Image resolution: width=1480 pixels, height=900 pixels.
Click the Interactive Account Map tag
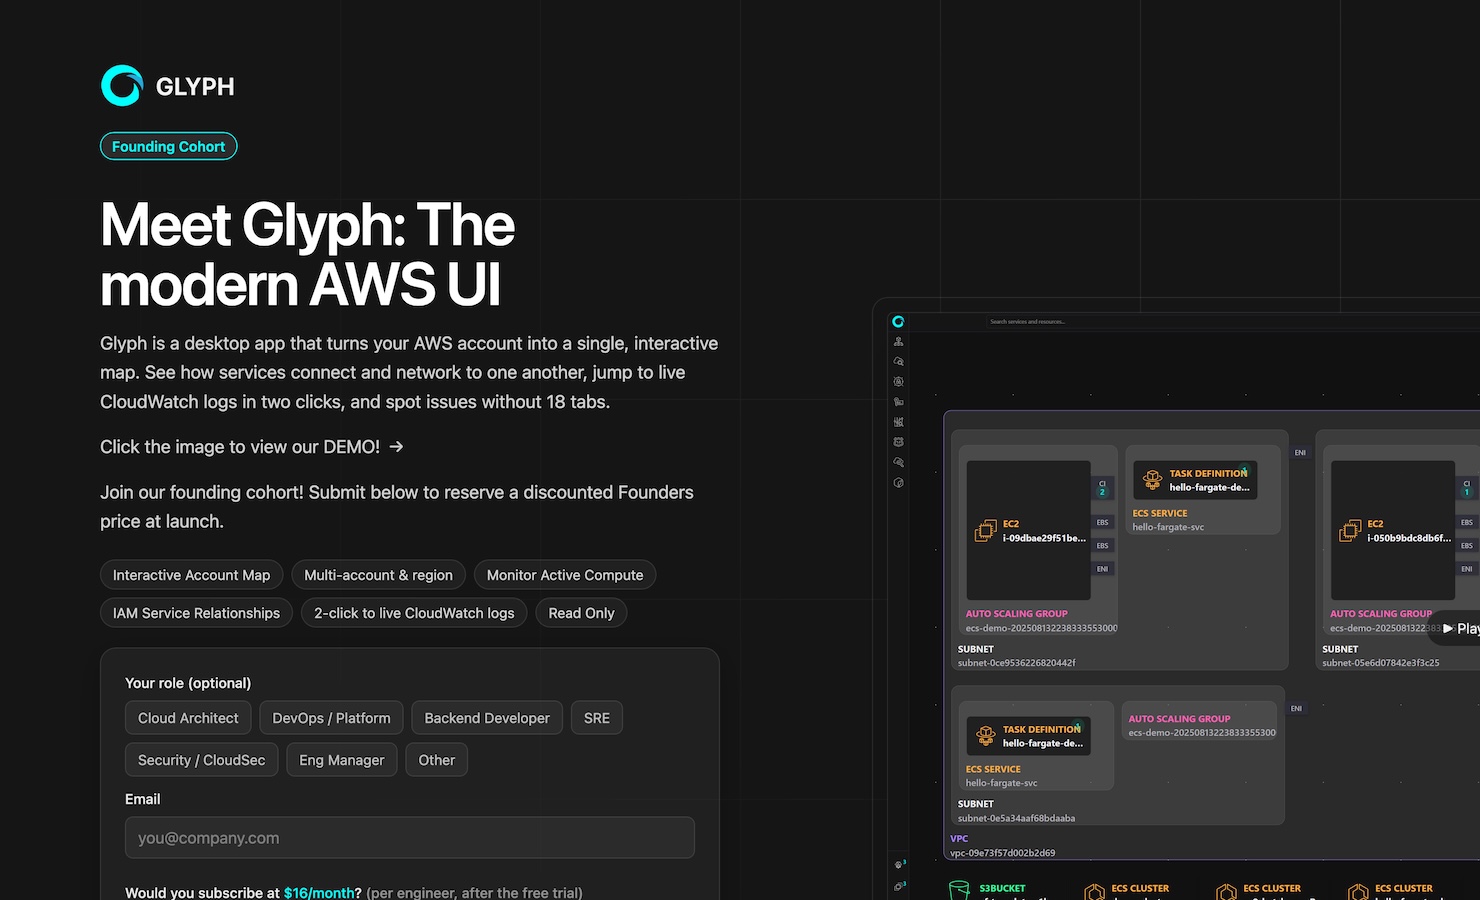[x=191, y=575]
